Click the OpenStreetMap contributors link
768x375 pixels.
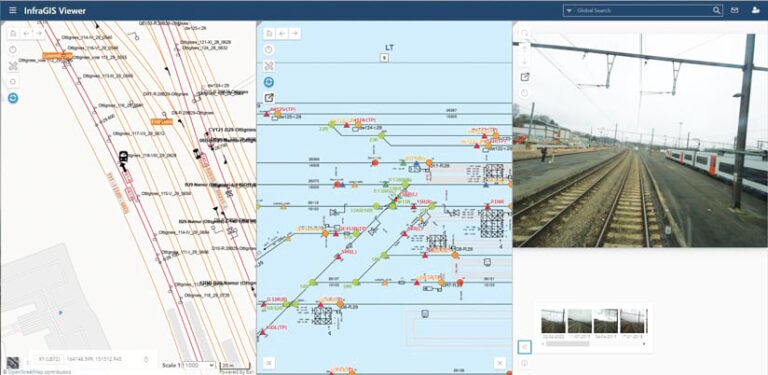click(x=37, y=372)
